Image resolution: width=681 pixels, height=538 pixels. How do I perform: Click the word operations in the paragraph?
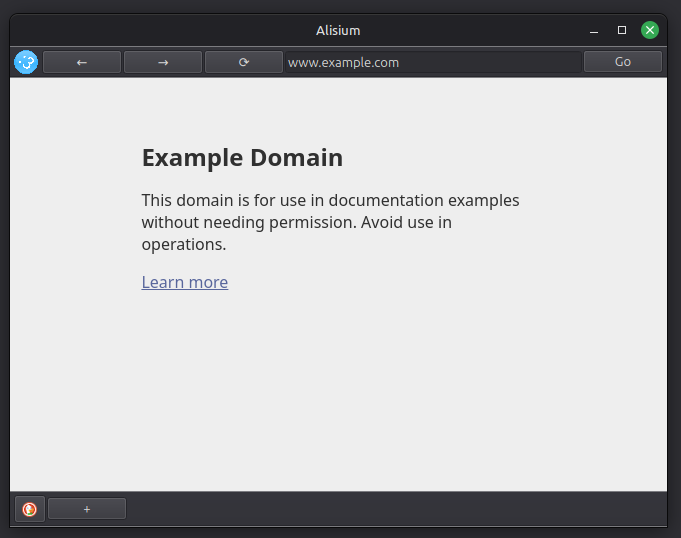(x=183, y=244)
